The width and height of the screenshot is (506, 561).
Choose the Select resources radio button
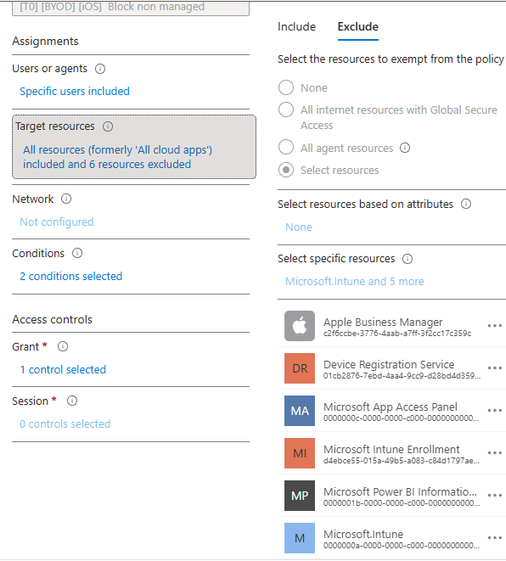(x=286, y=170)
